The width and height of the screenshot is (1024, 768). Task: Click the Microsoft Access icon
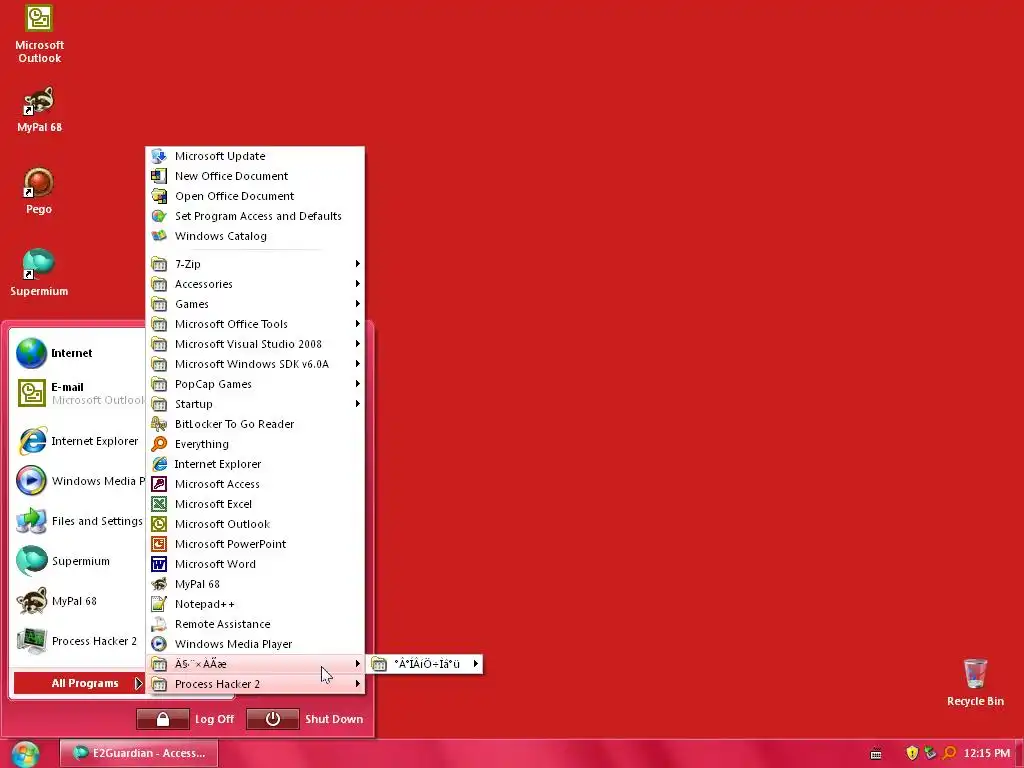click(159, 484)
